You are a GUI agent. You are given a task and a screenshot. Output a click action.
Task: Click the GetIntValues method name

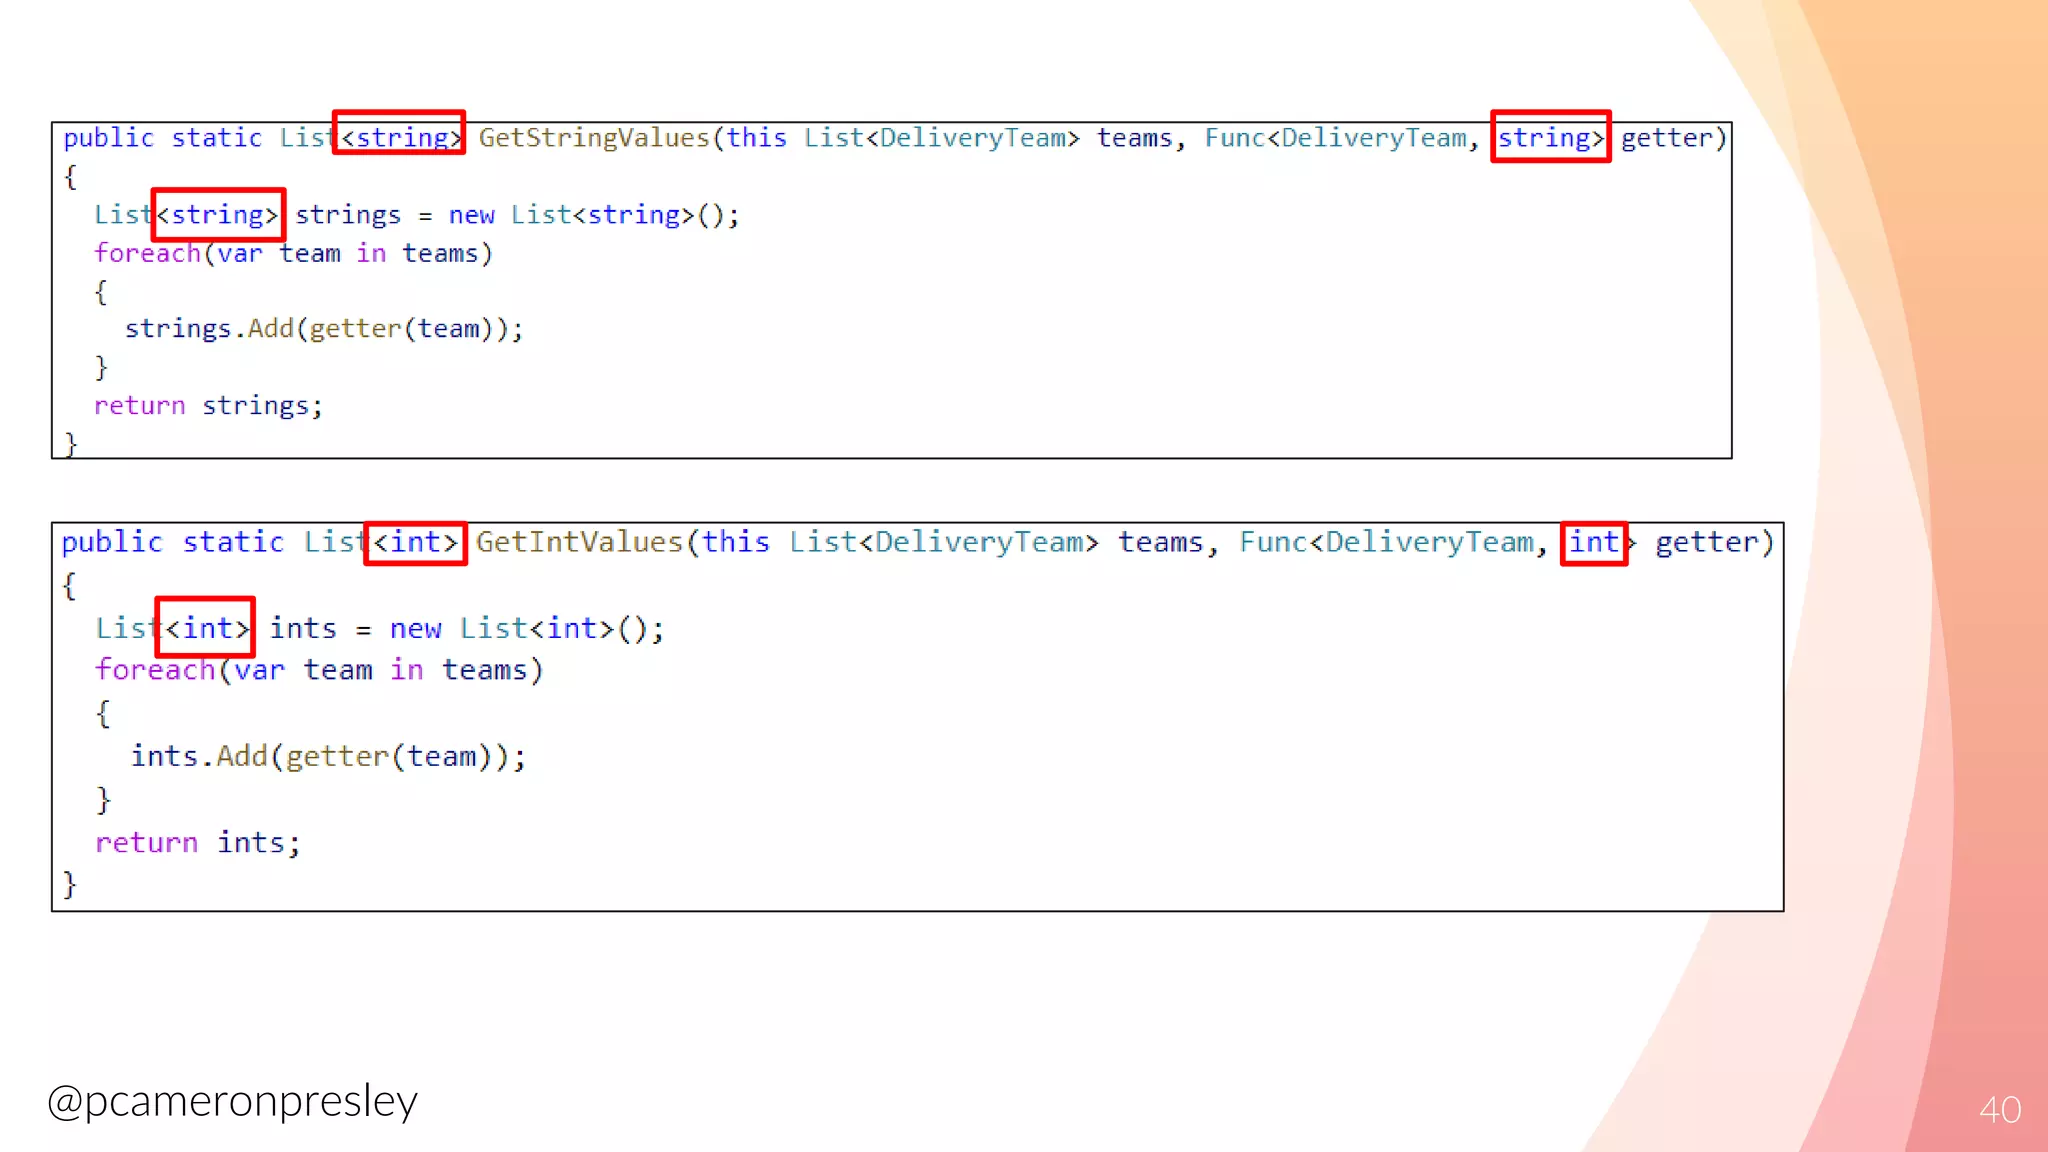(x=579, y=542)
